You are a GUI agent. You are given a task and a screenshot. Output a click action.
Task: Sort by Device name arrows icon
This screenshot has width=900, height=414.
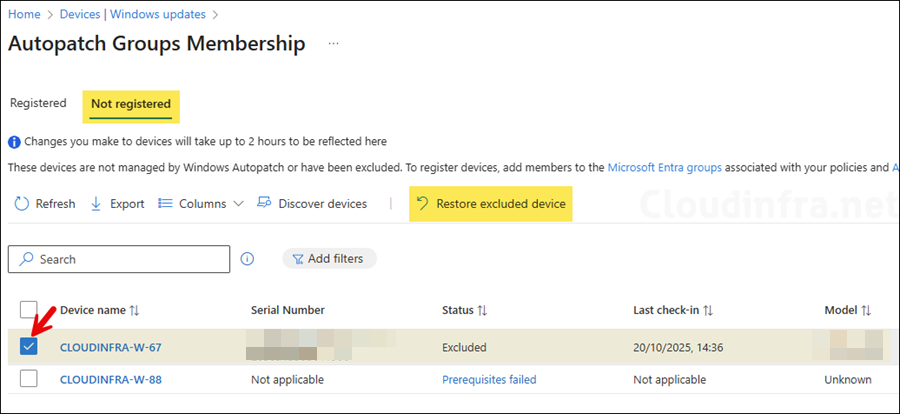click(x=134, y=311)
